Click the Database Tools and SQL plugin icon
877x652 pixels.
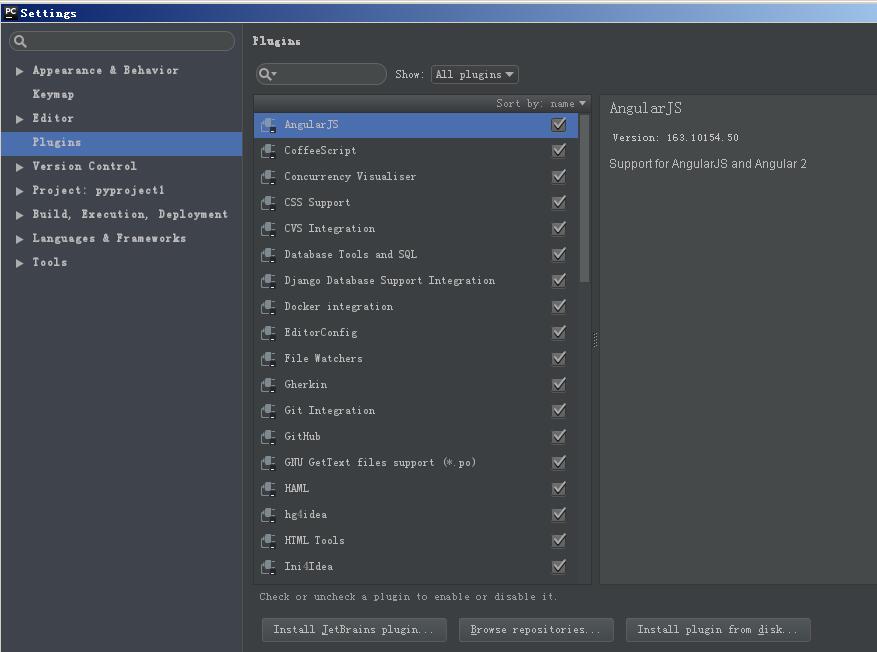tap(268, 255)
